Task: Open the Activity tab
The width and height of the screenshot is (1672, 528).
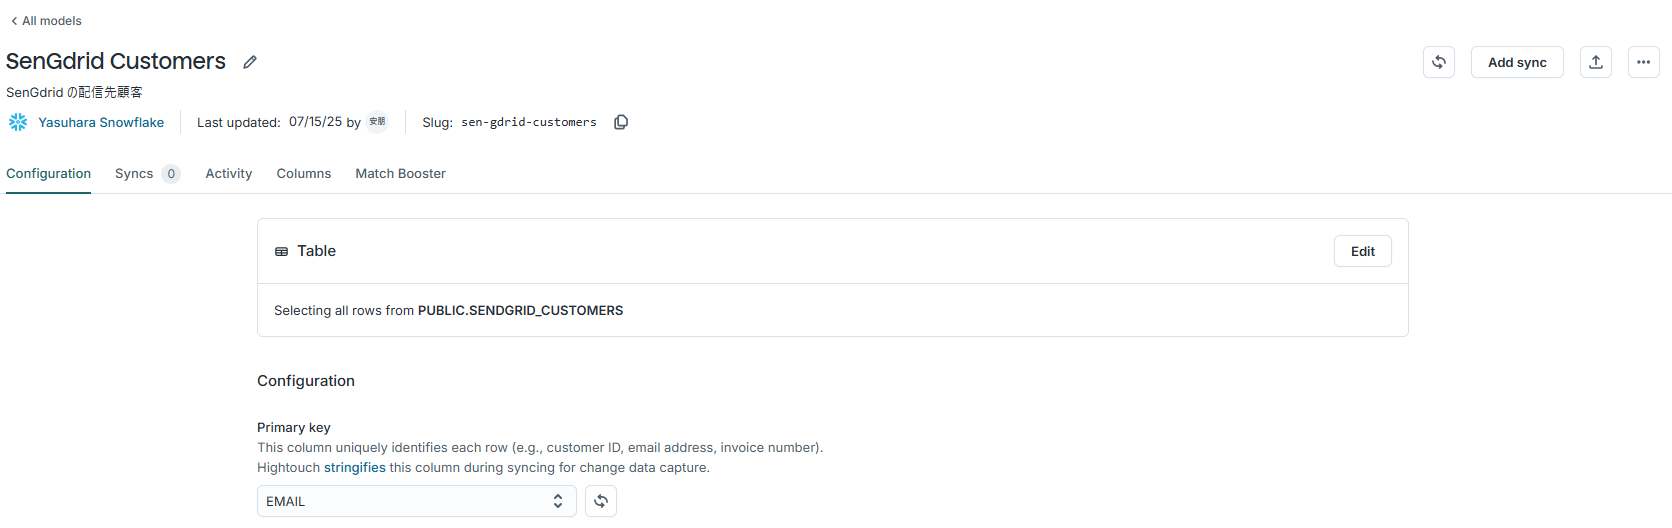Action: coord(229,174)
